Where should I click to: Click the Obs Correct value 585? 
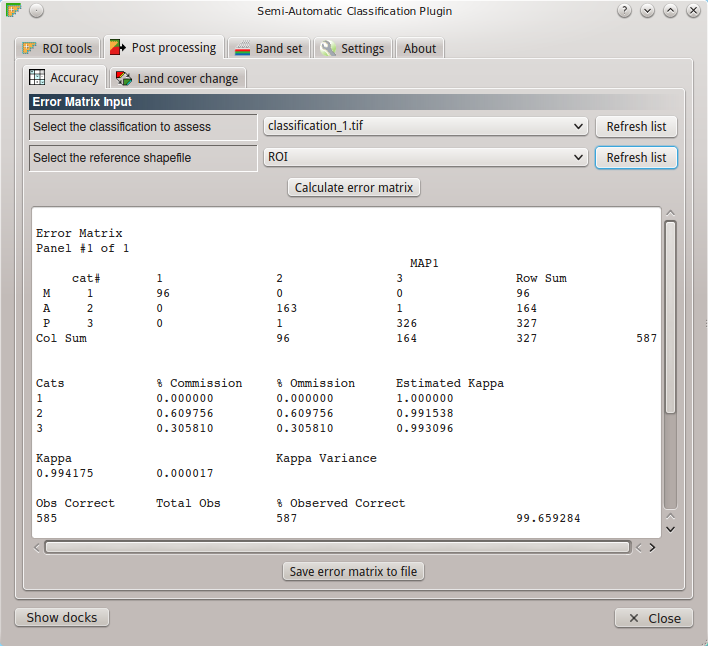point(47,518)
